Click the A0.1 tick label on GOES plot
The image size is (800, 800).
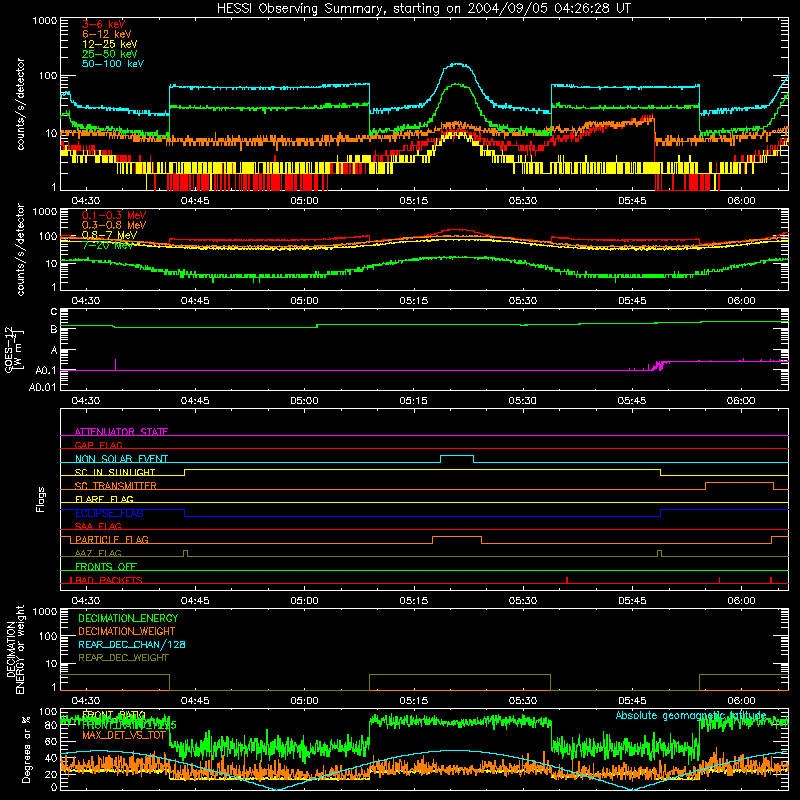coord(45,370)
